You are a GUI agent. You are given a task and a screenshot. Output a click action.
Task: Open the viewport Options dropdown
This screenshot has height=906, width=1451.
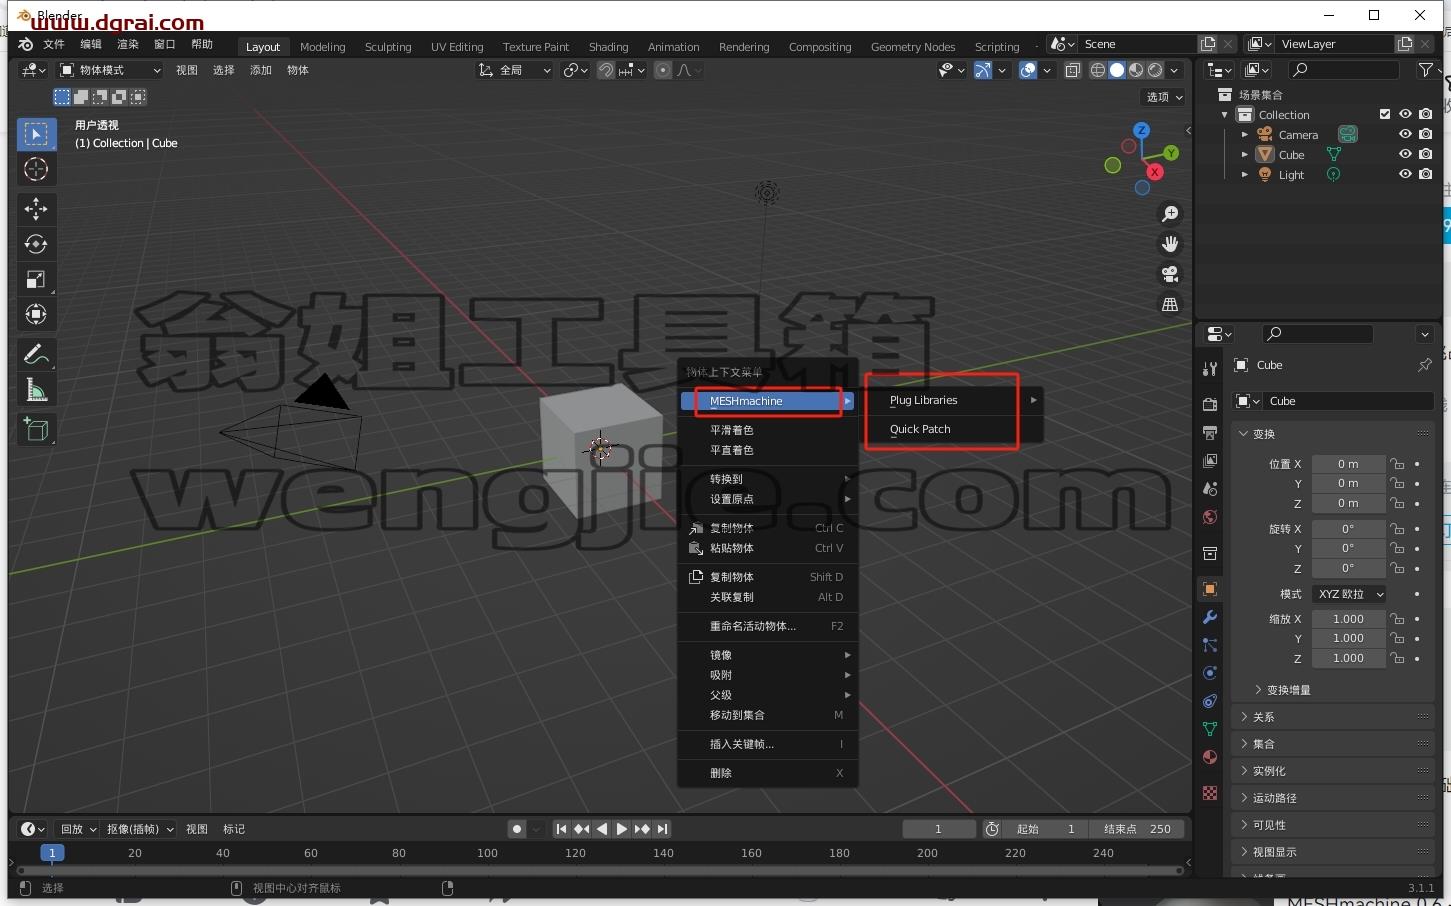1164,97
